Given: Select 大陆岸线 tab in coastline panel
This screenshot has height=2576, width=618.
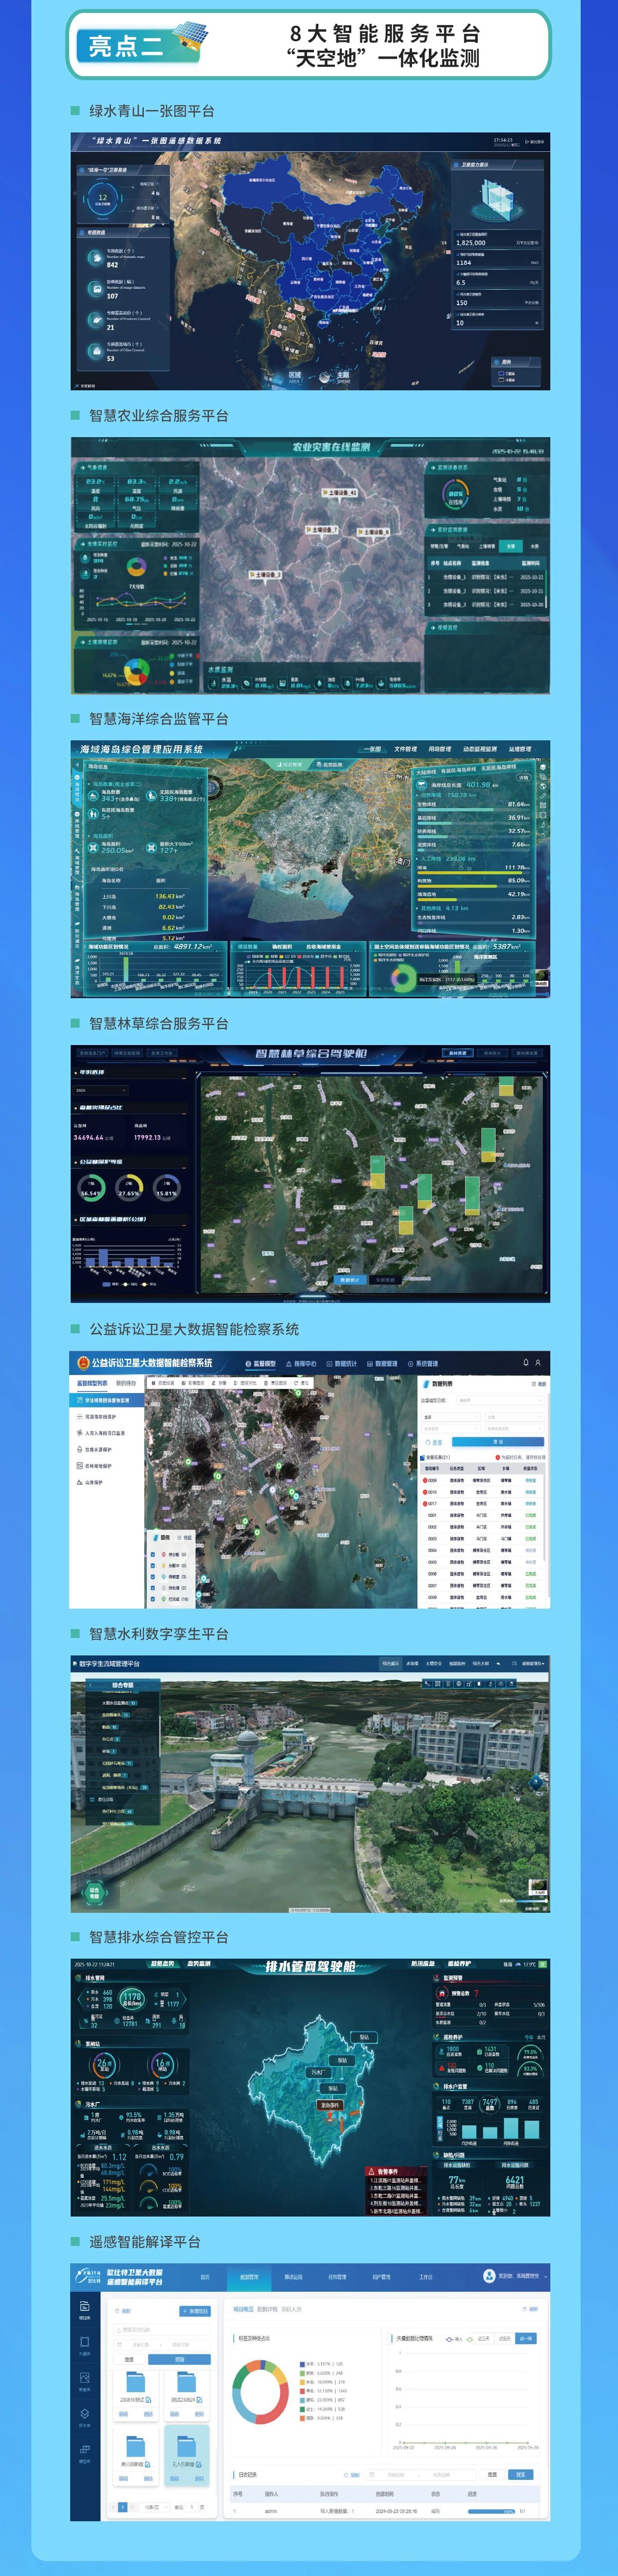Looking at the screenshot, I should tap(425, 771).
